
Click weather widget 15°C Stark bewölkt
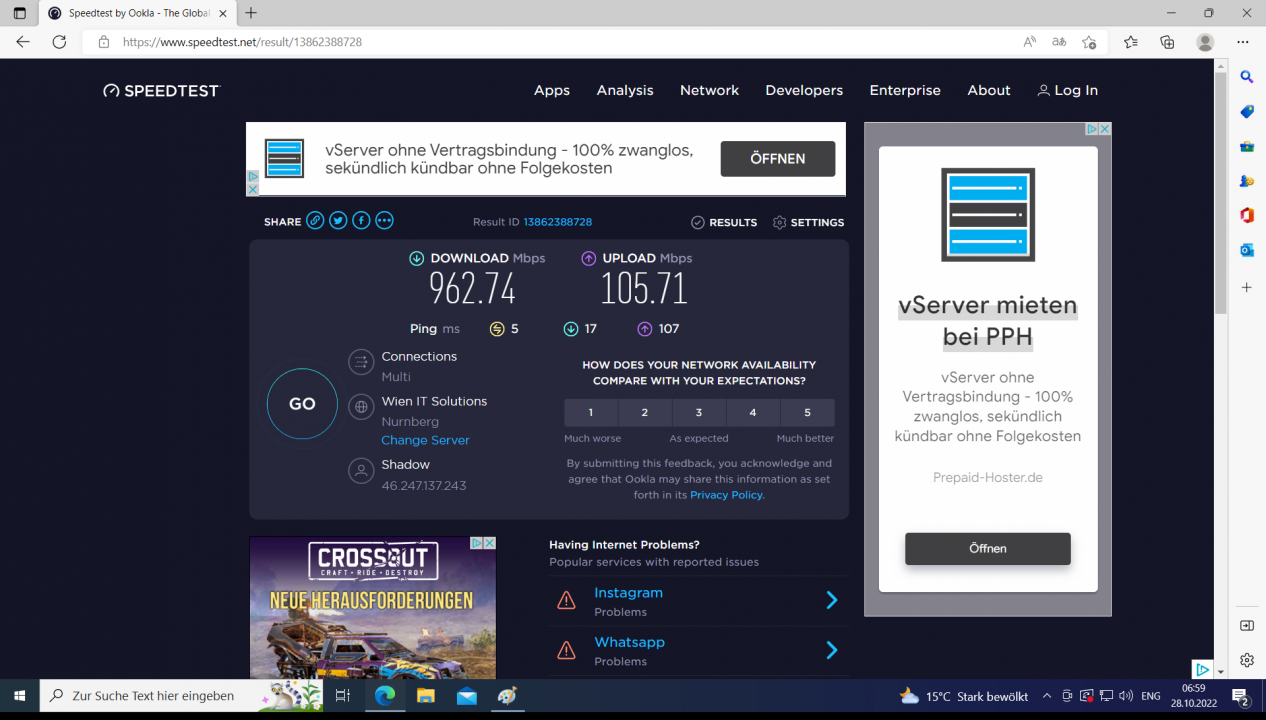click(x=963, y=696)
